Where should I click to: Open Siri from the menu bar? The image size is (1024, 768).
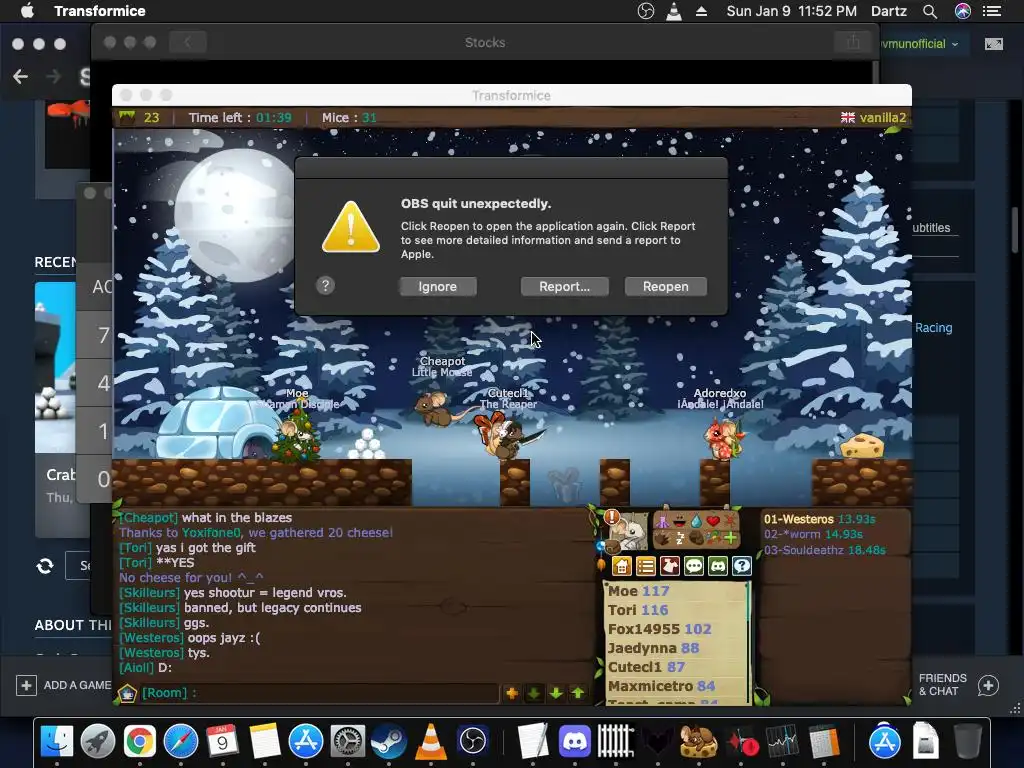click(963, 11)
